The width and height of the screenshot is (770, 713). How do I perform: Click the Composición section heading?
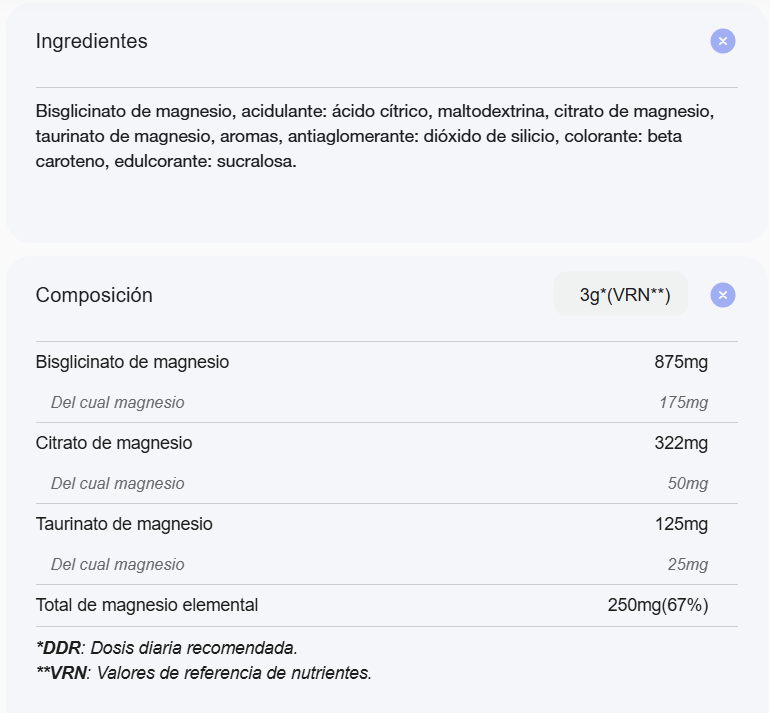[x=94, y=295]
